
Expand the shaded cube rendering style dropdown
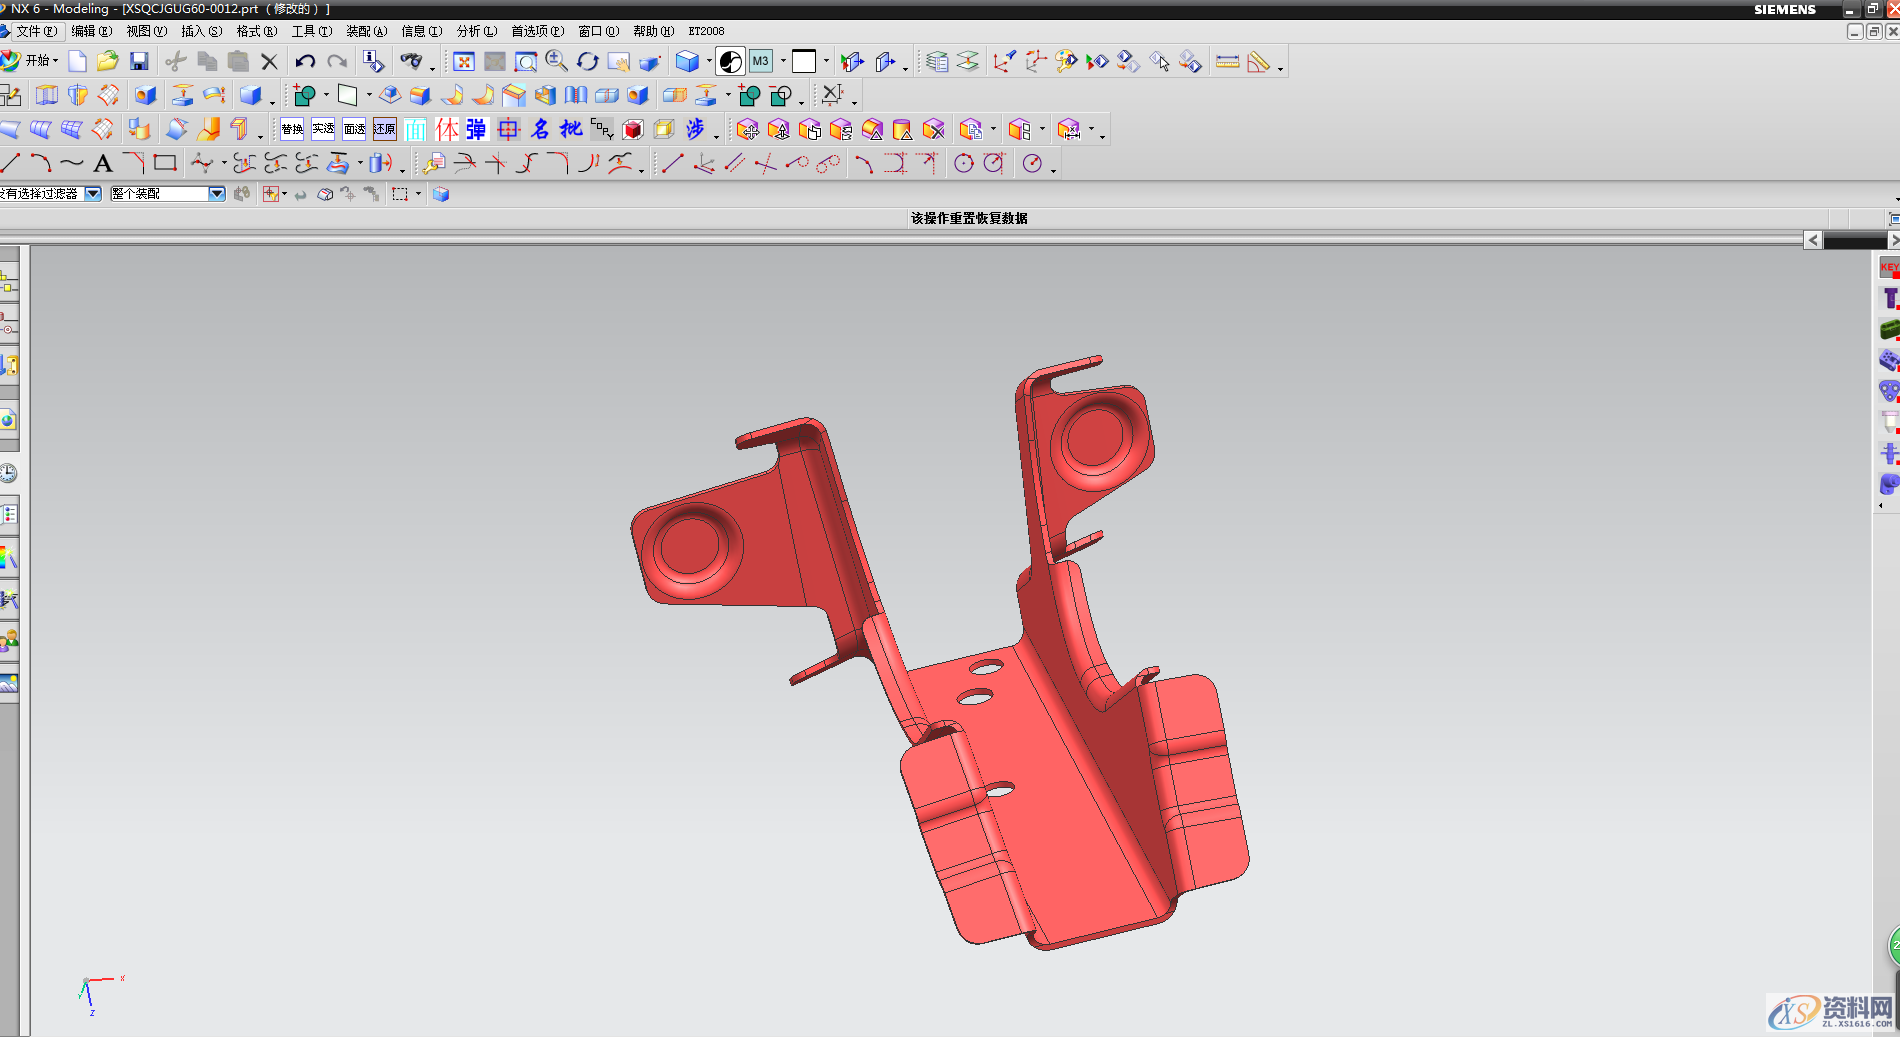pyautogui.click(x=709, y=62)
